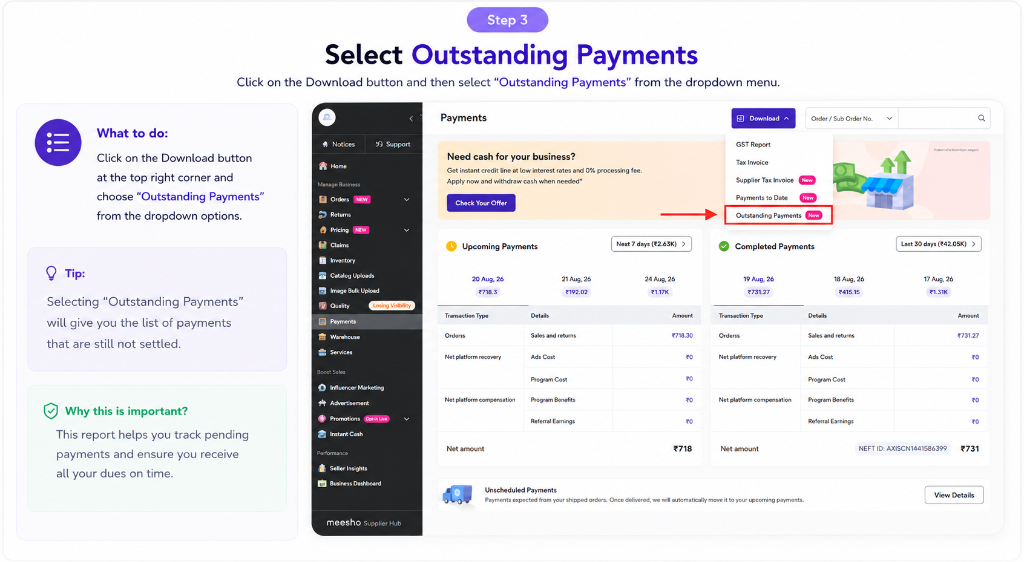Expand the Promotions submenu chevron
Screen dimensions: 1024x562
click(407, 418)
